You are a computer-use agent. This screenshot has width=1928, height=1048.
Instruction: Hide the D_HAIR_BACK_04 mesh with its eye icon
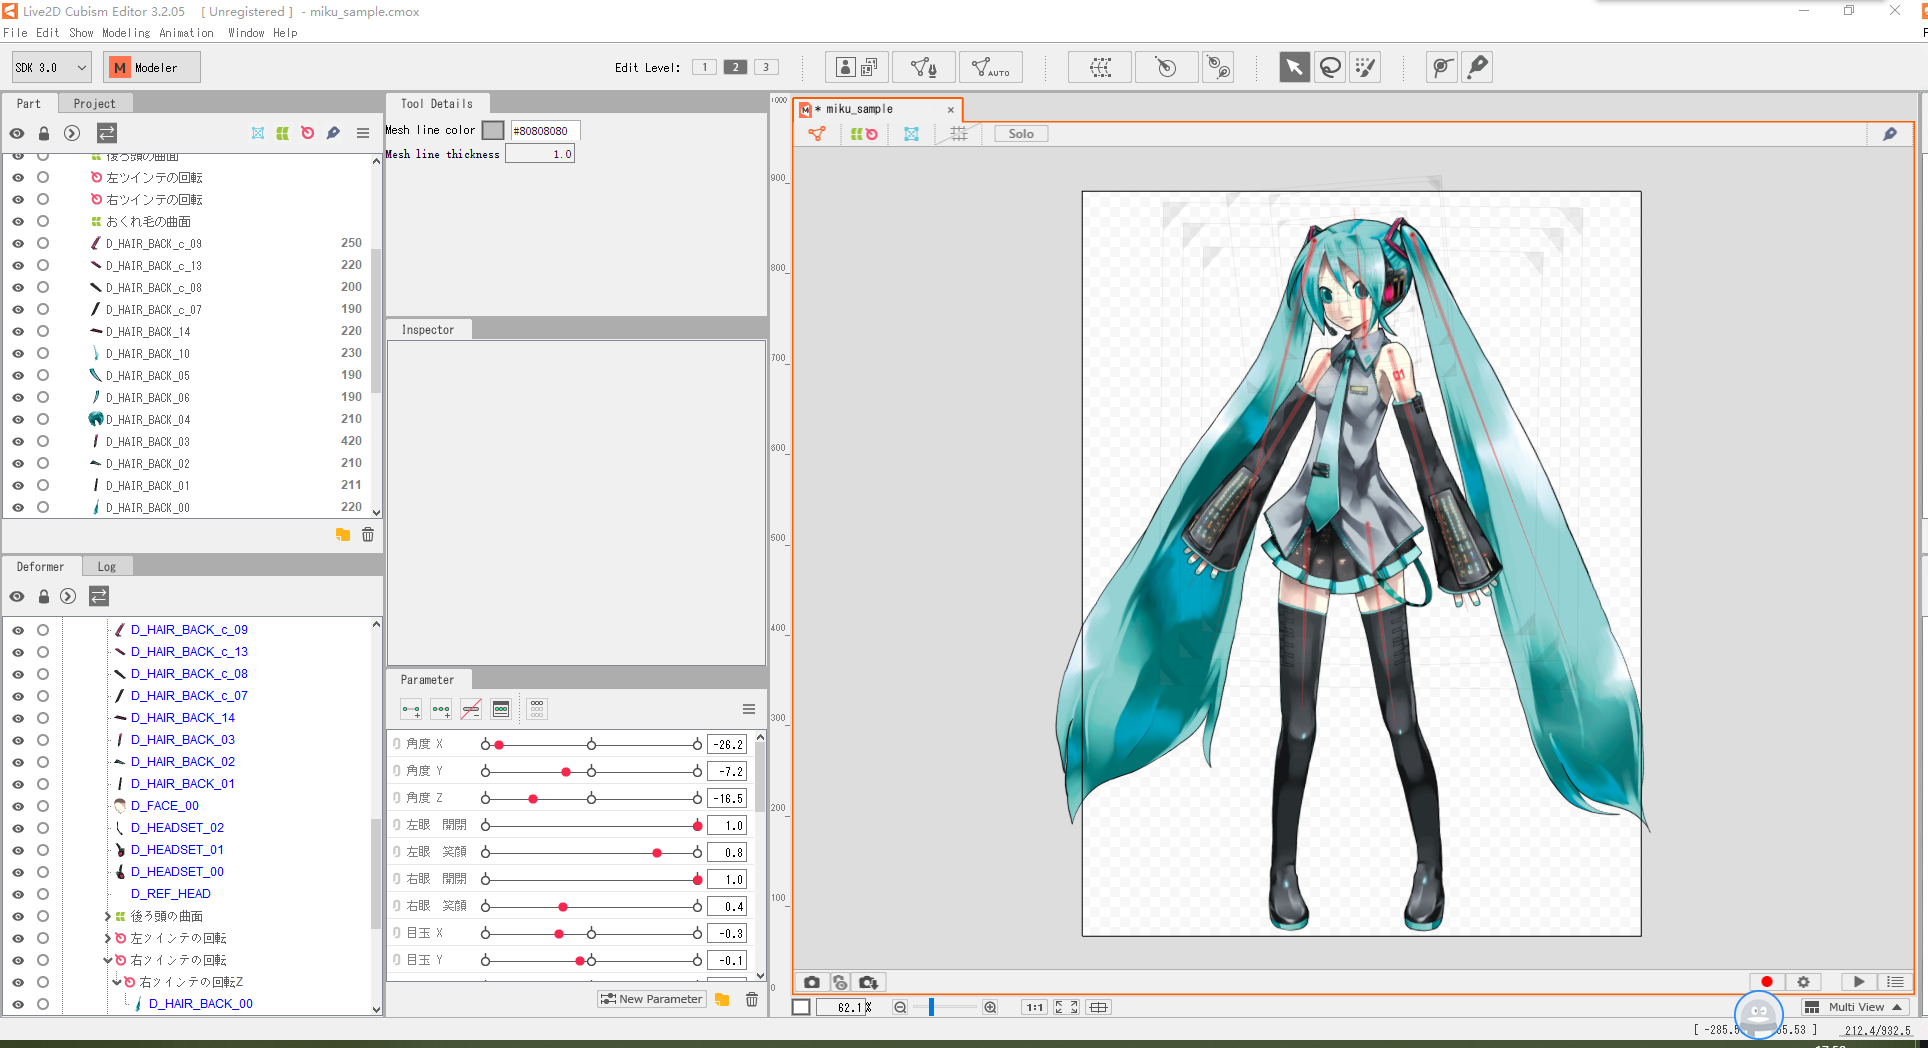click(x=17, y=419)
